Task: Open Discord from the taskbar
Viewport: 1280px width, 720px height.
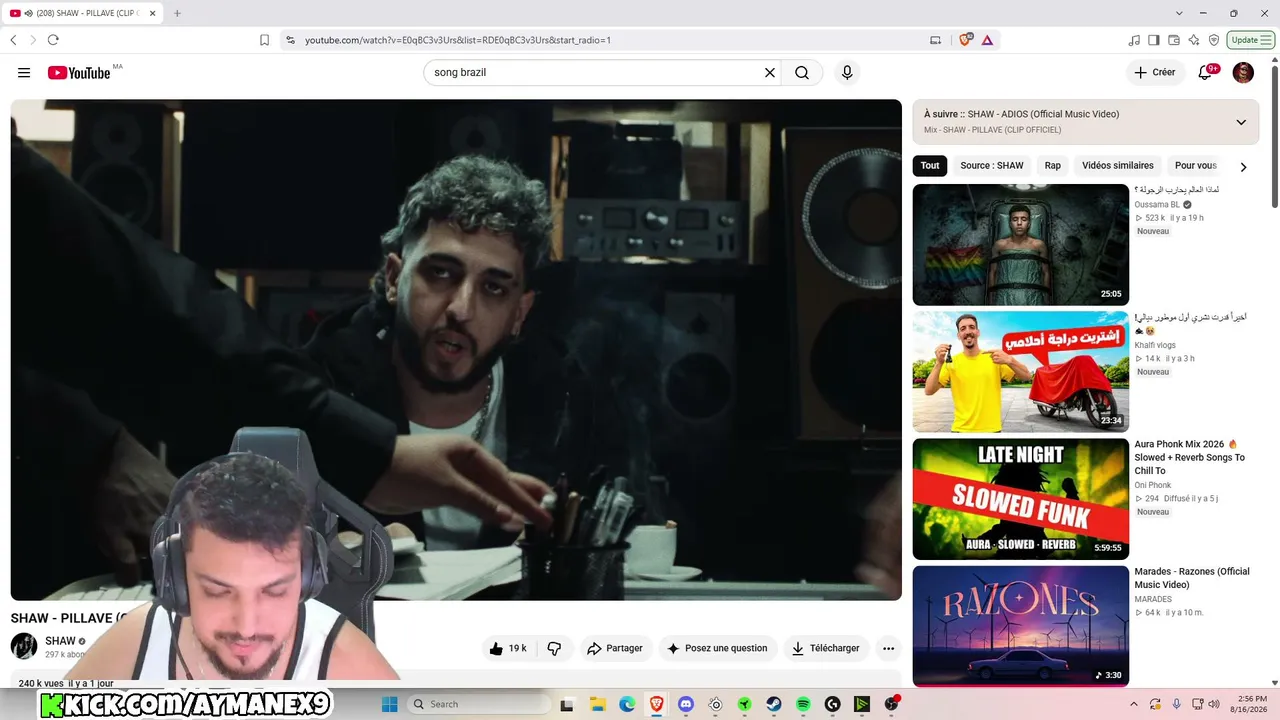Action: point(686,704)
